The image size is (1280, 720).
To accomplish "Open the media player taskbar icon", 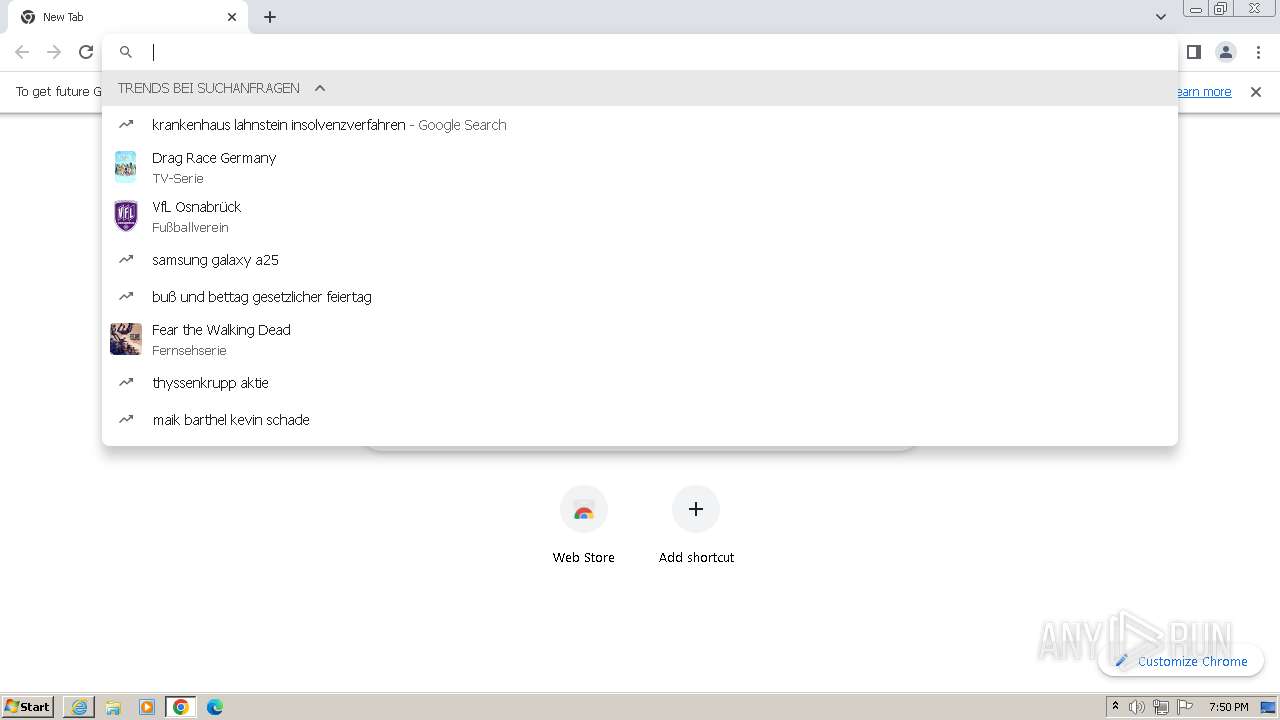I will pyautogui.click(x=147, y=707).
